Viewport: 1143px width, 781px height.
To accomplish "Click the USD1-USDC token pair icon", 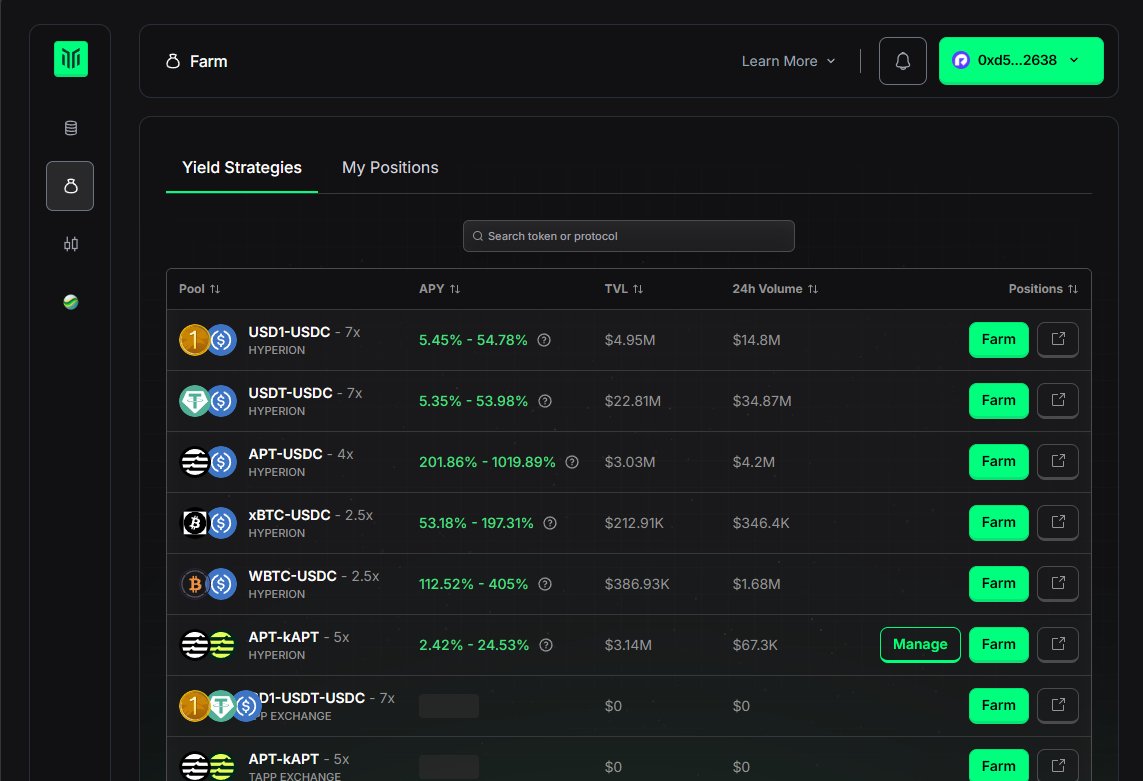I will 208,341.
